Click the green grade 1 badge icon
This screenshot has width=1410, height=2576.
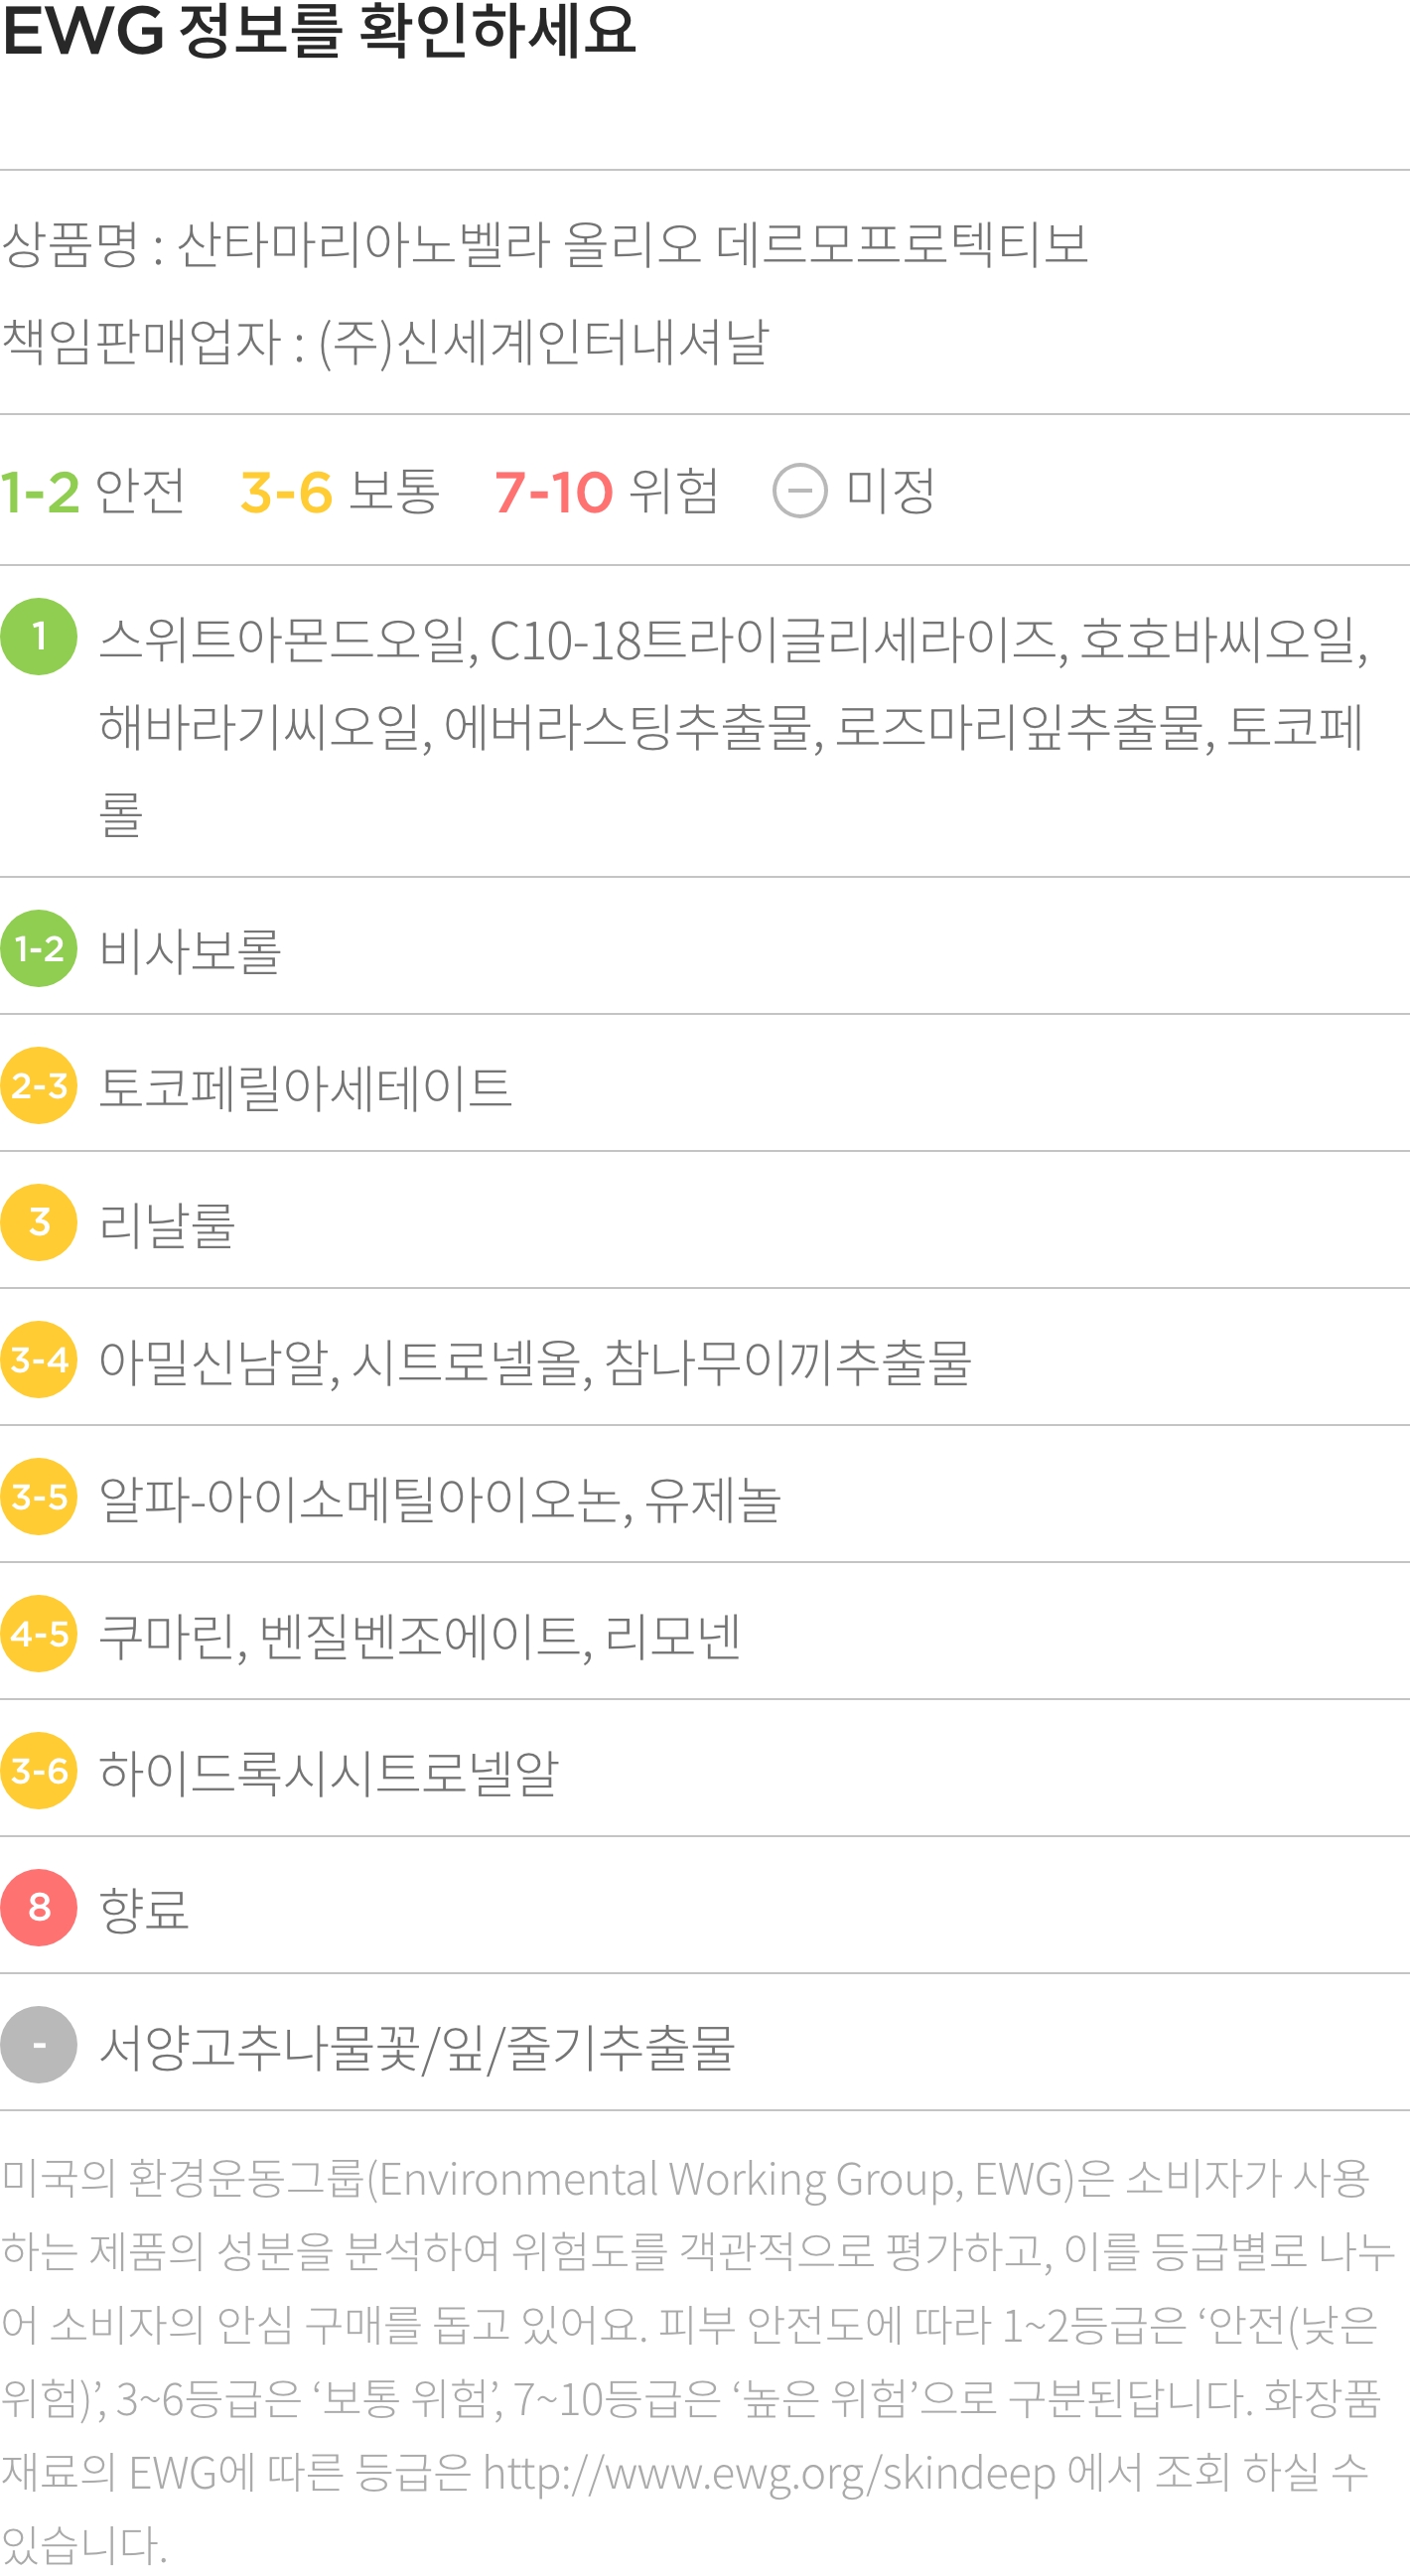[39, 636]
